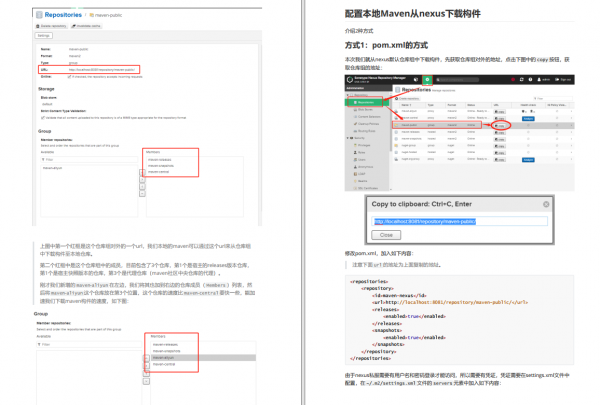Copy URL of the maven-aliyun row
Screen dimensions: 600x405
point(499,112)
